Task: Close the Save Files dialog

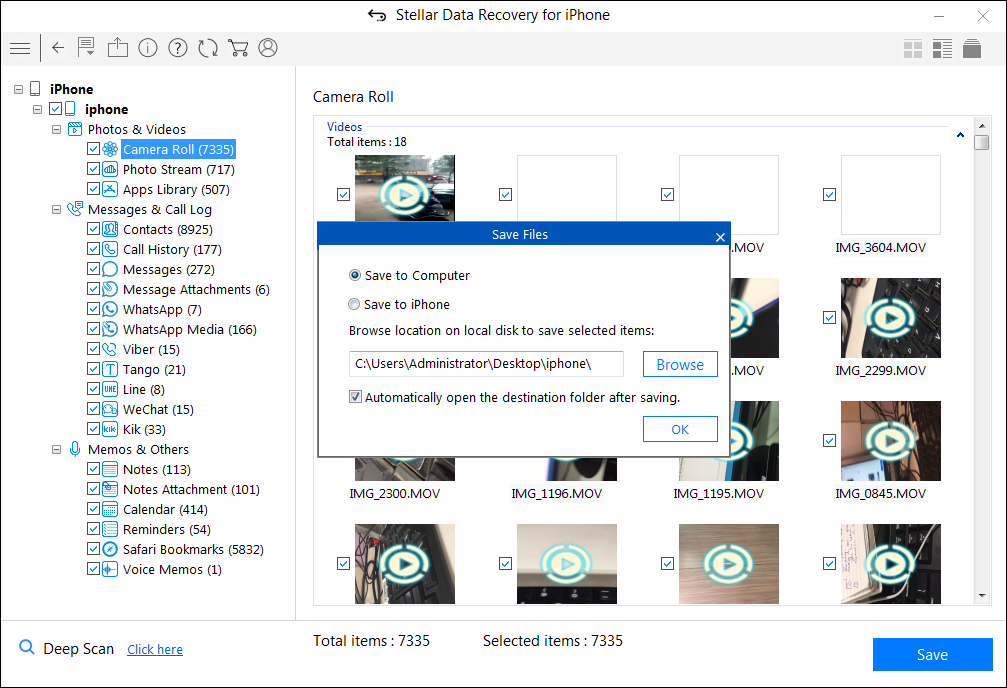Action: tap(720, 237)
